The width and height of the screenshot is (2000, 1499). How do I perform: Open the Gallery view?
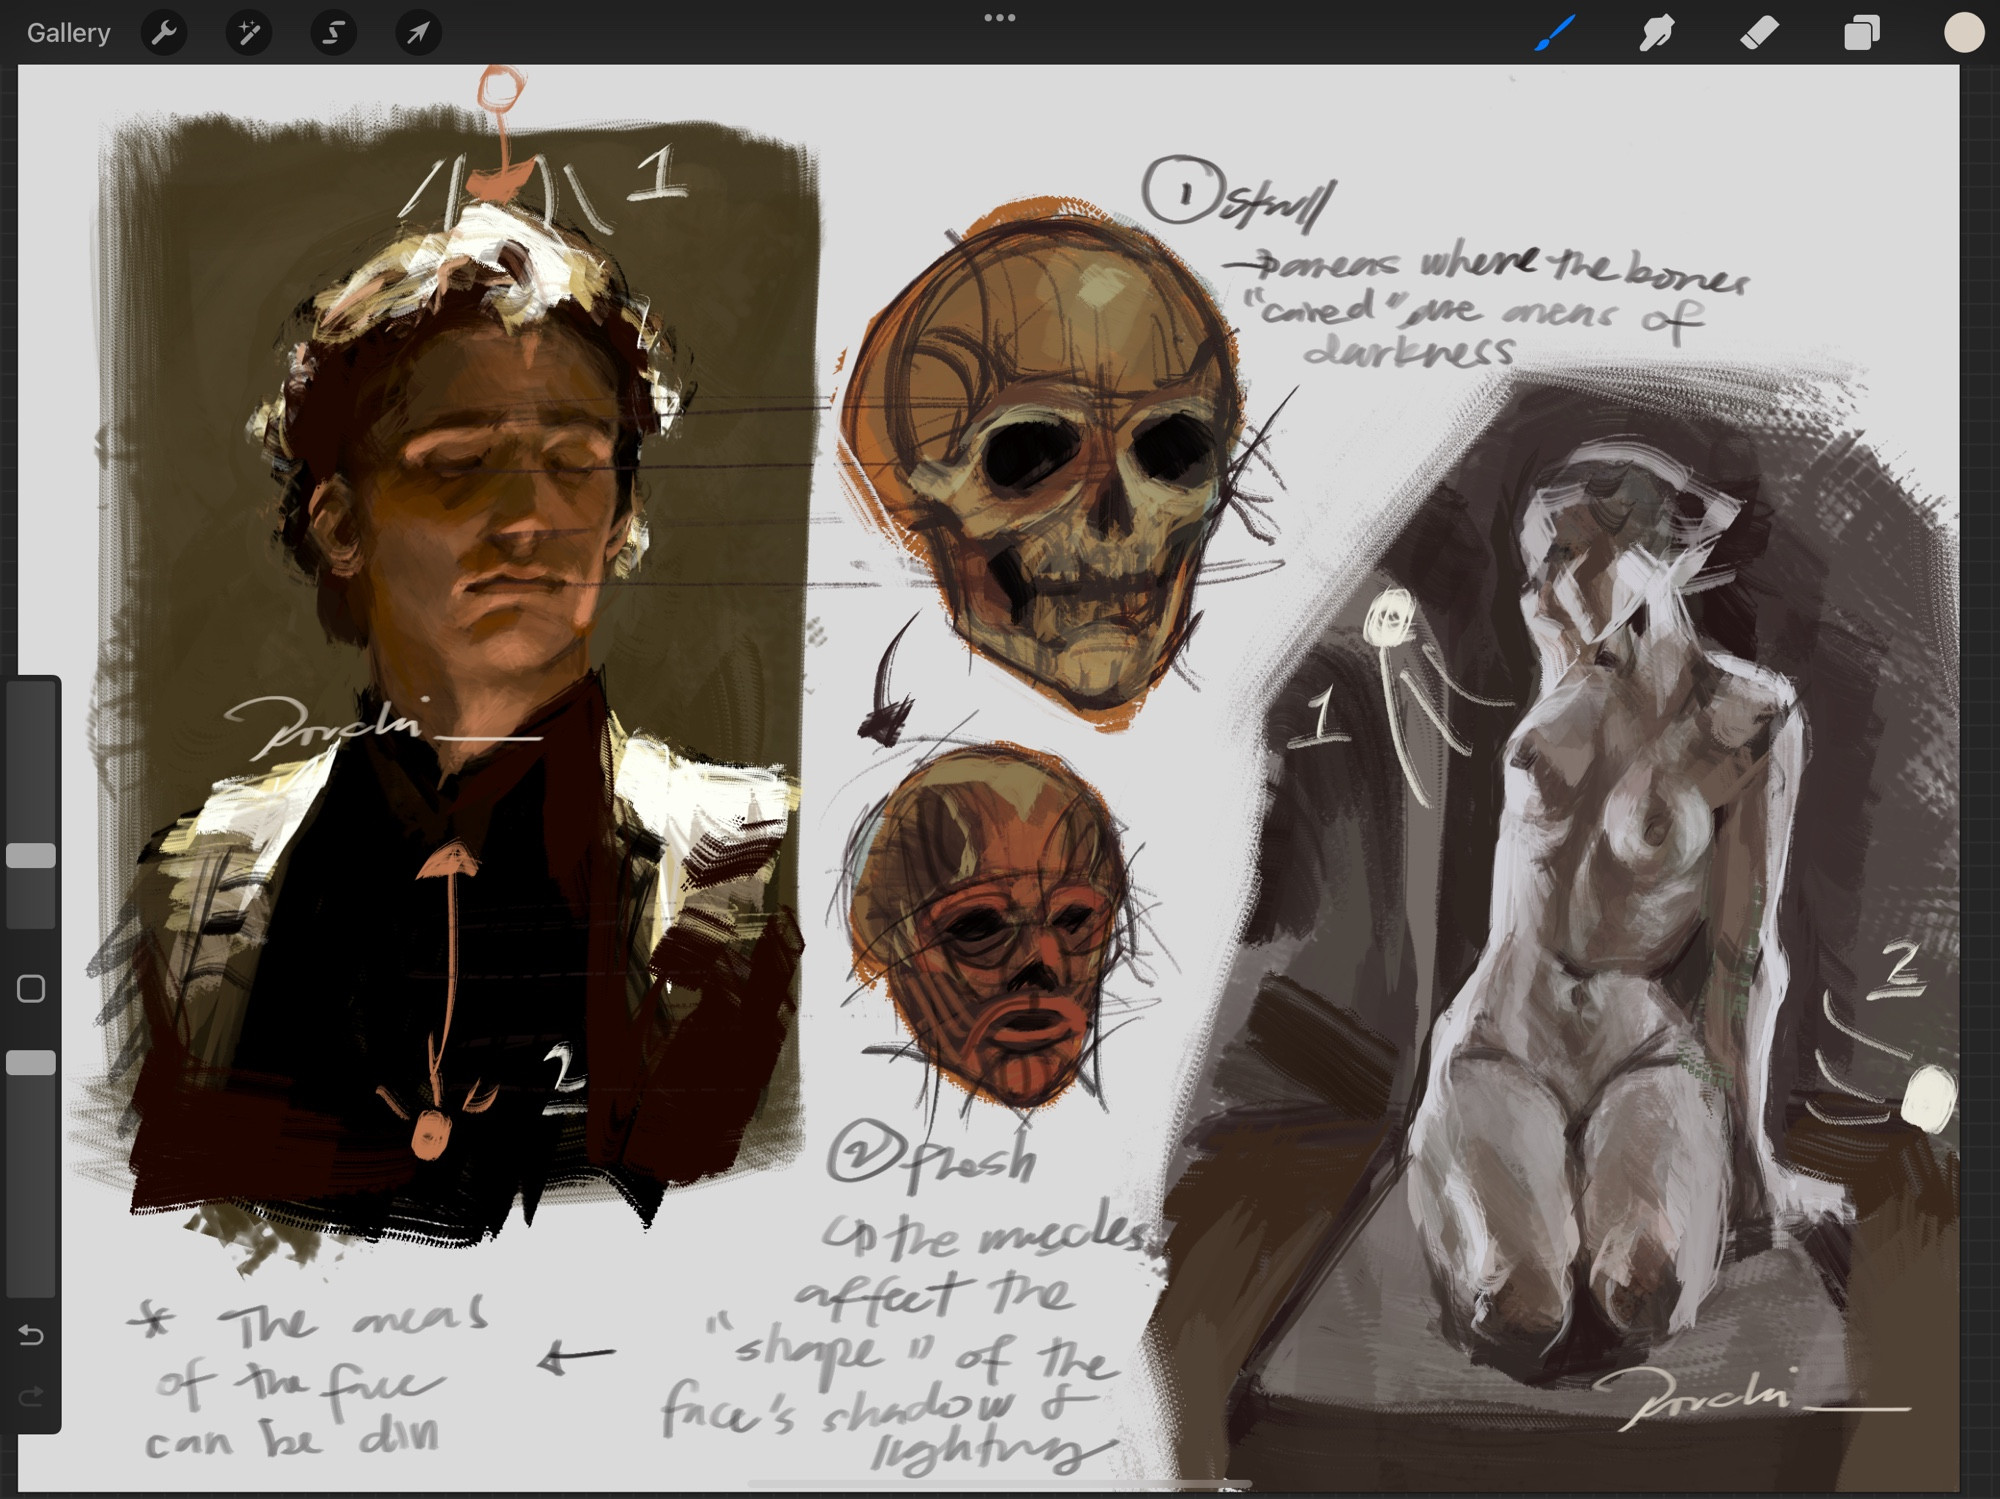(68, 33)
